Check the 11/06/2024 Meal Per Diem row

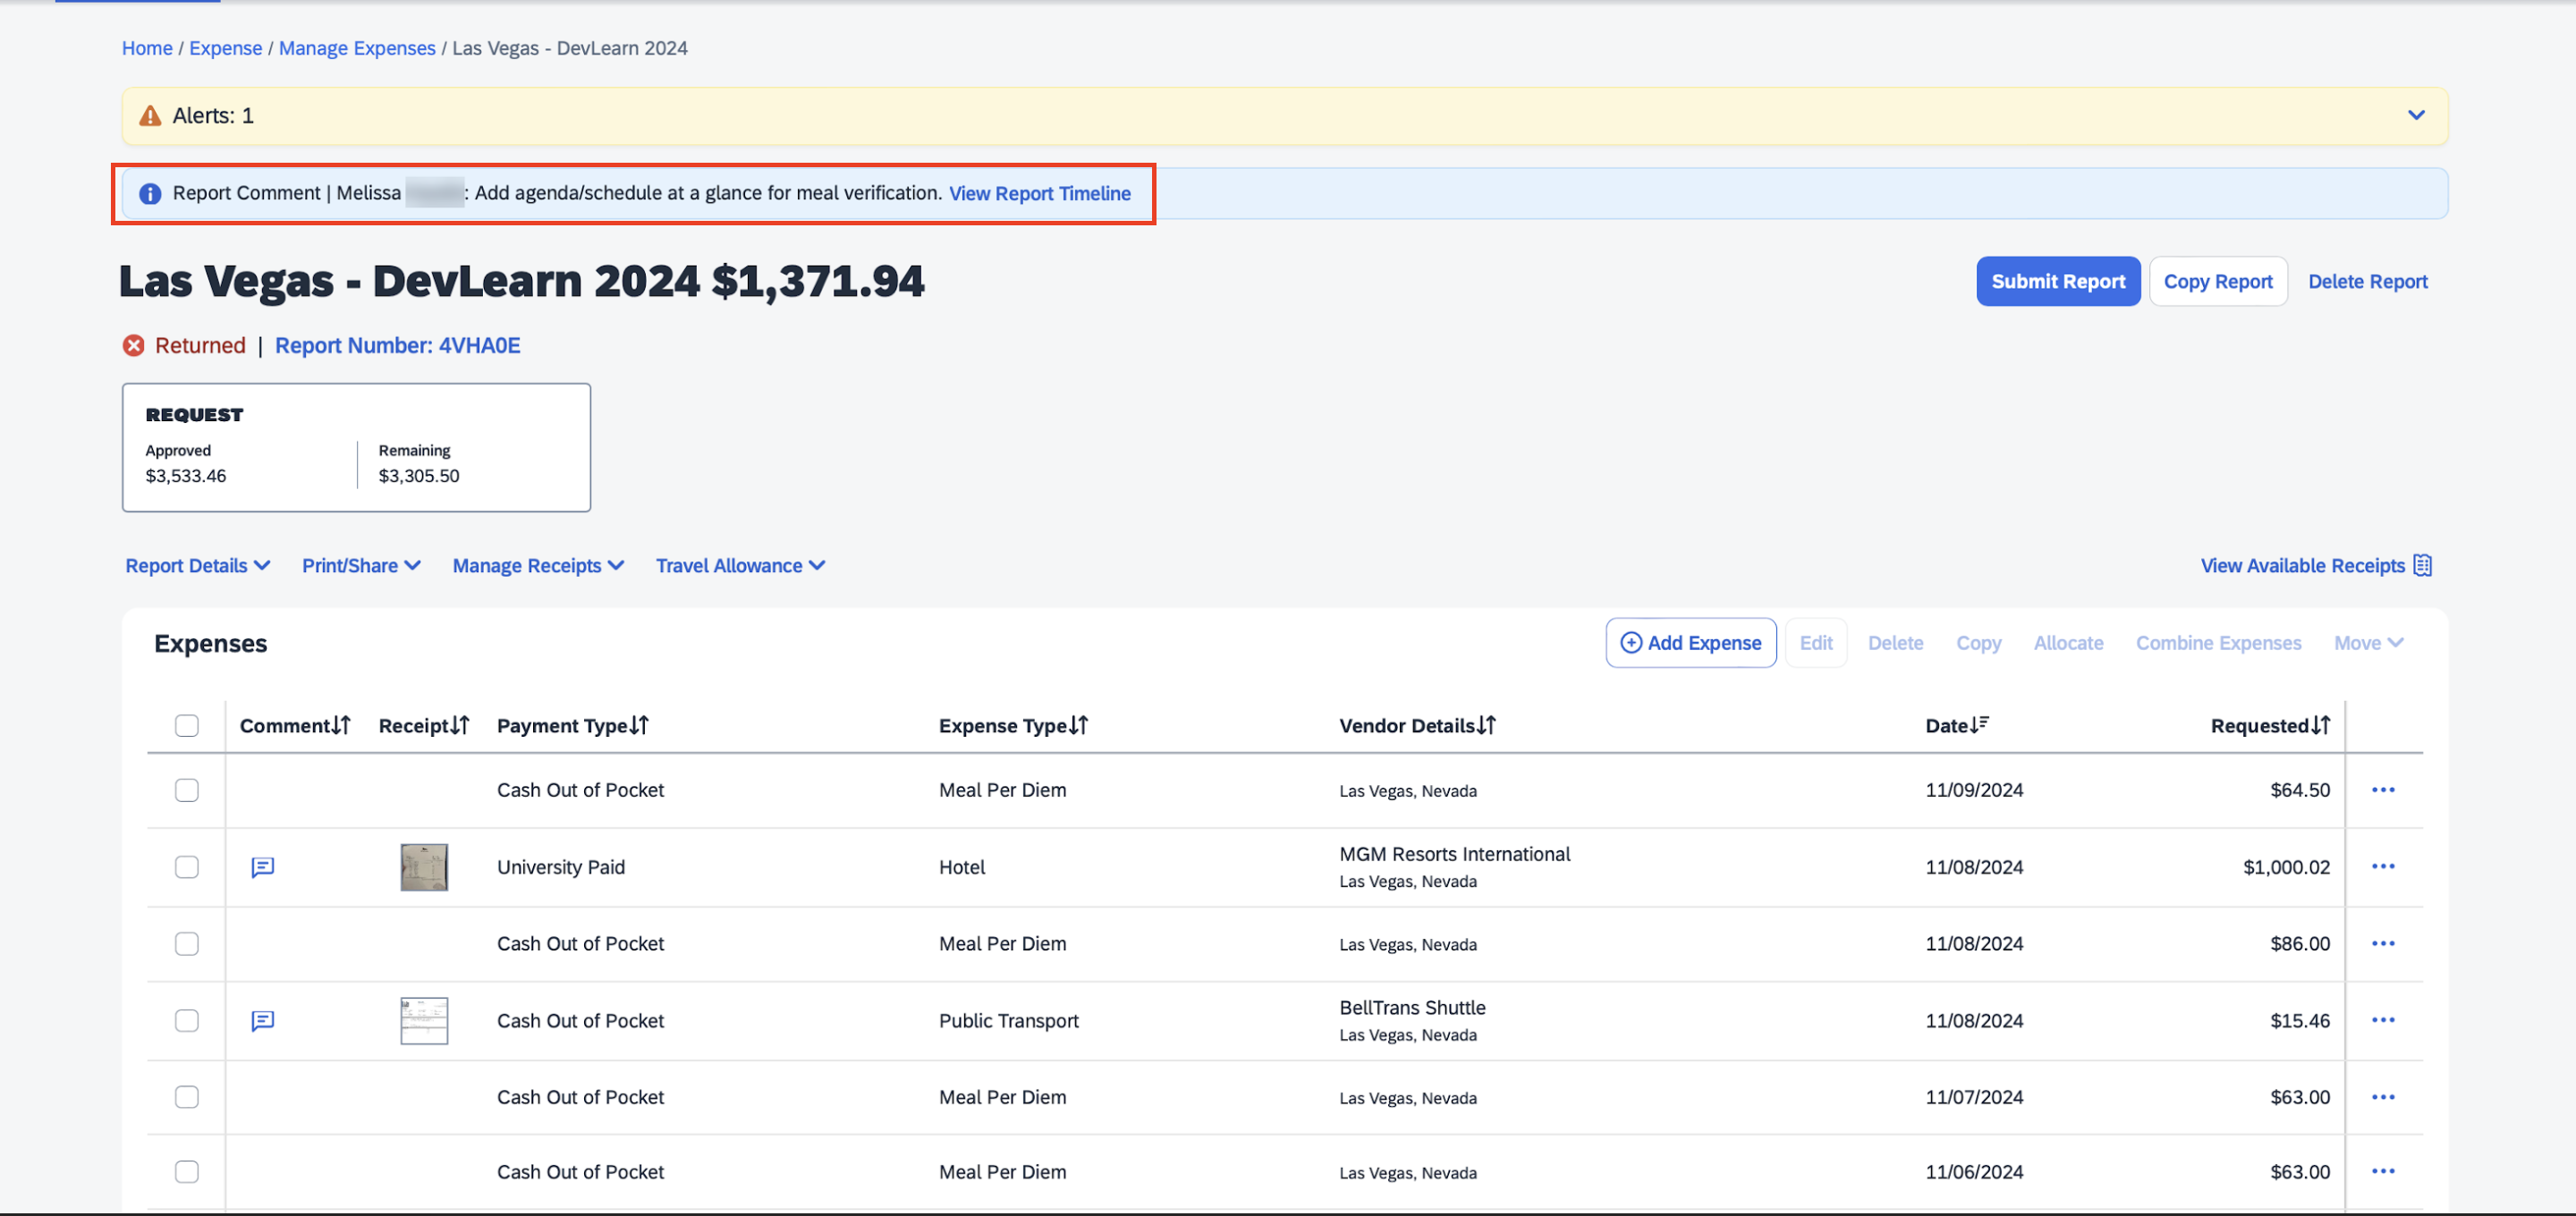(187, 1172)
